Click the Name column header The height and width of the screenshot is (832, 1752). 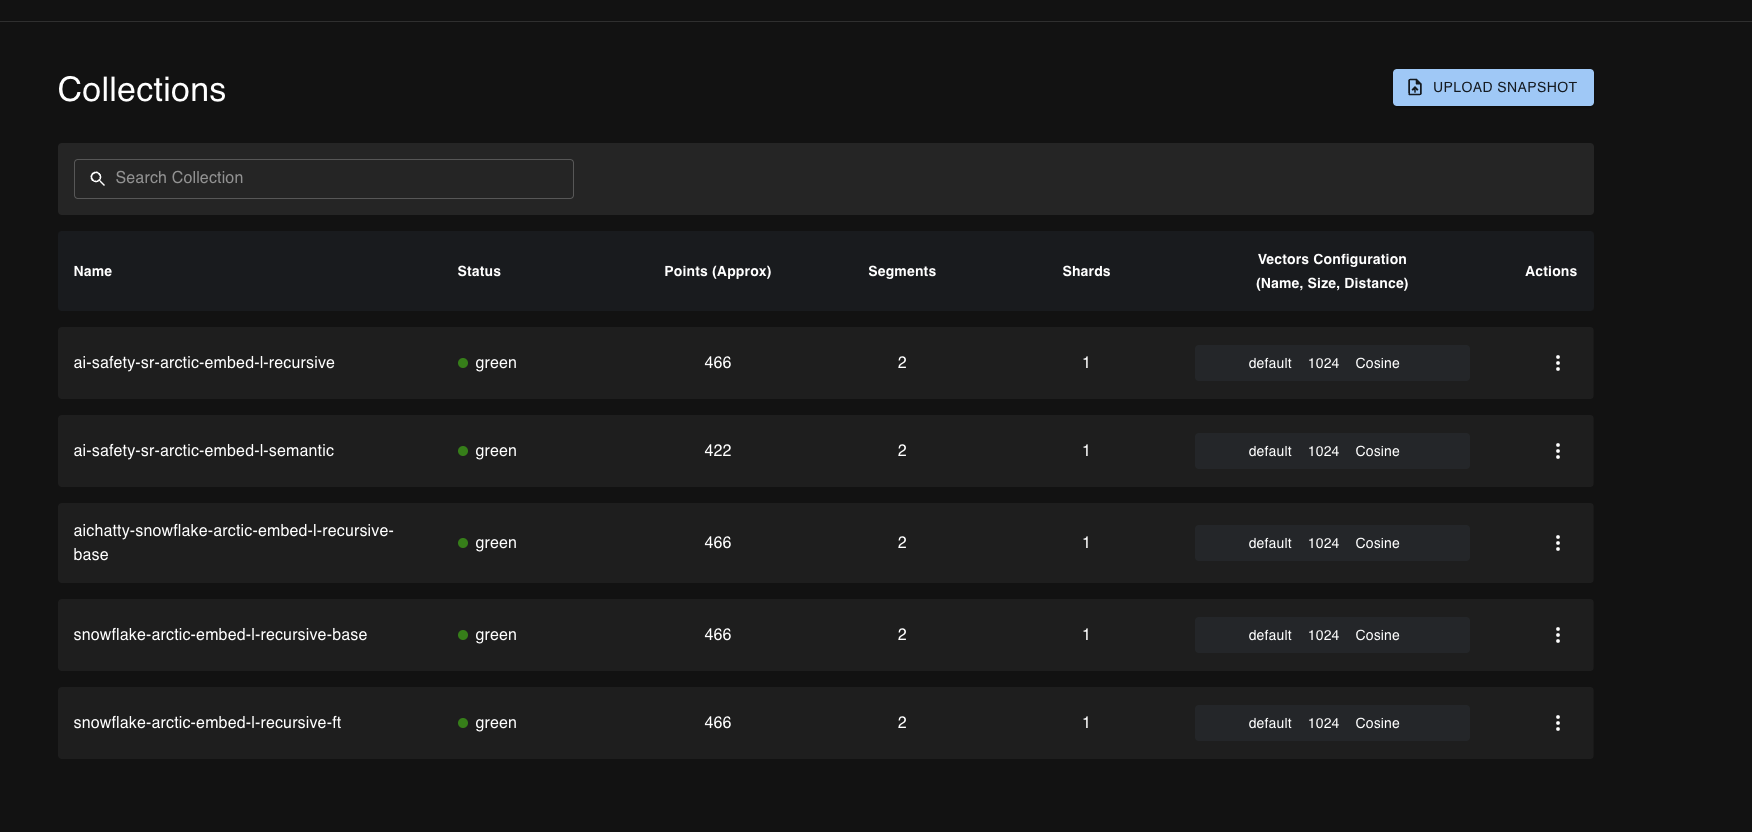(x=93, y=271)
